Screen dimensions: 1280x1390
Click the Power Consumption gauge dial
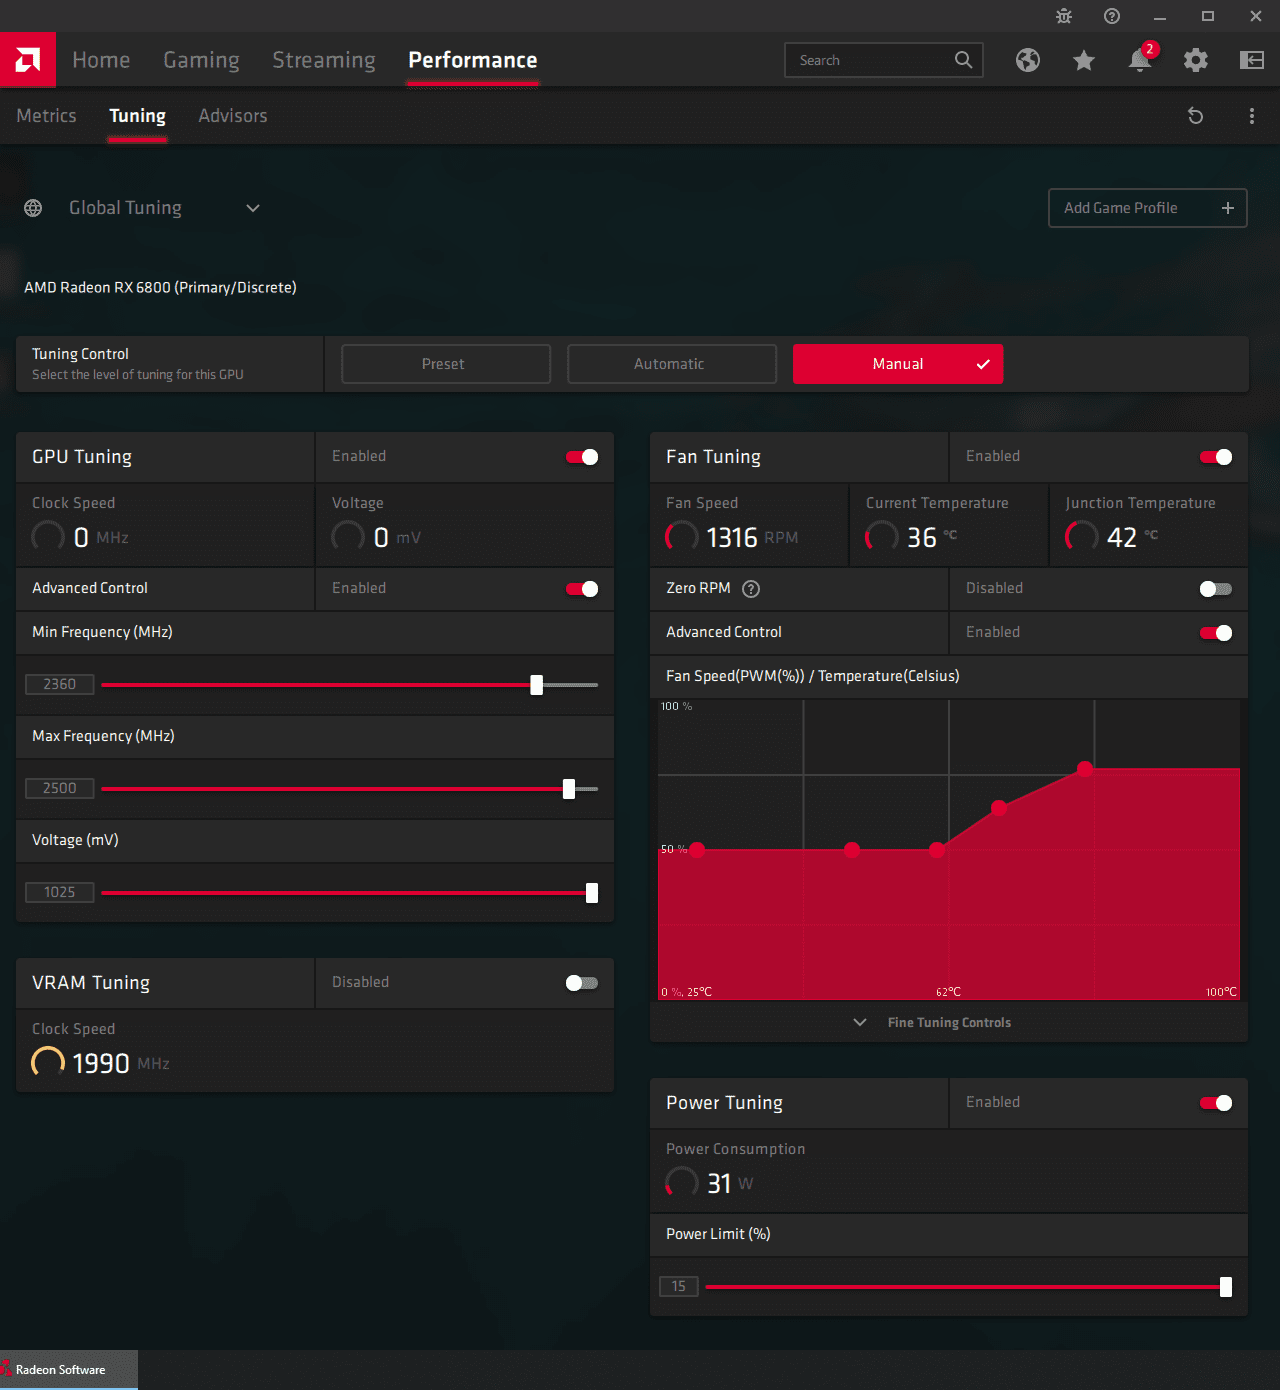pyautogui.click(x=682, y=1182)
